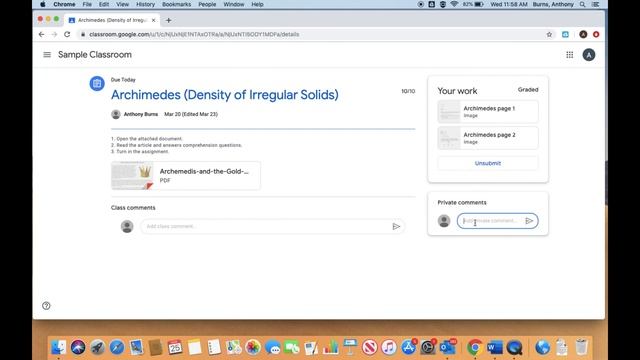Viewport: 640px width, 360px height.
Task: Click the Anthony Burns author name
Action: pos(141,114)
